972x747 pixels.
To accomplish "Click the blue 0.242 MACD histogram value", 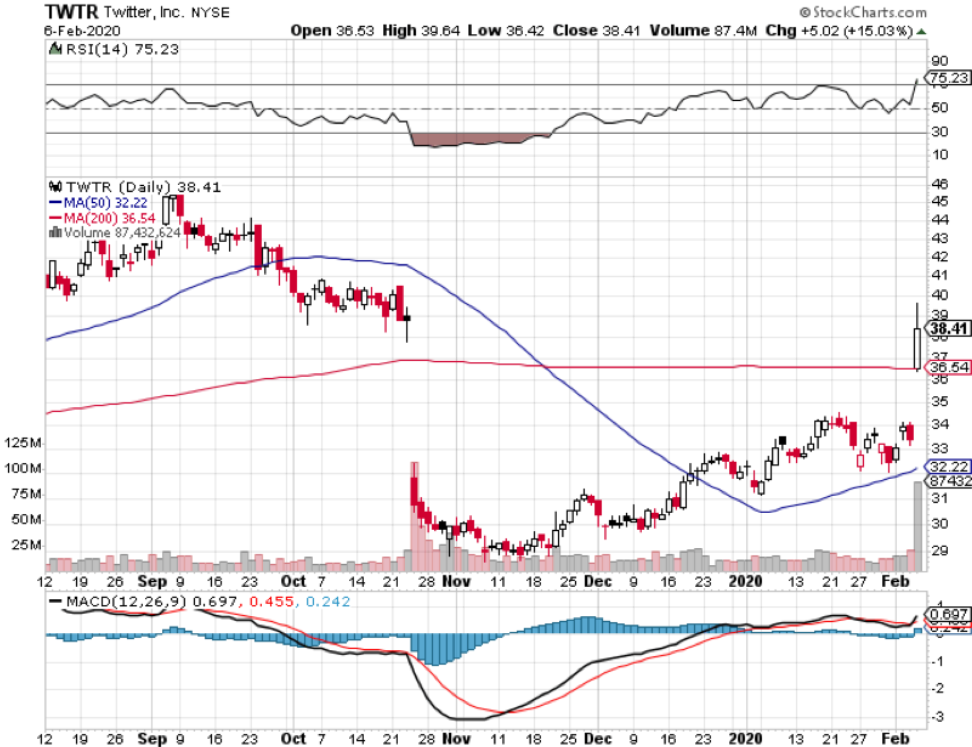I will (329, 601).
